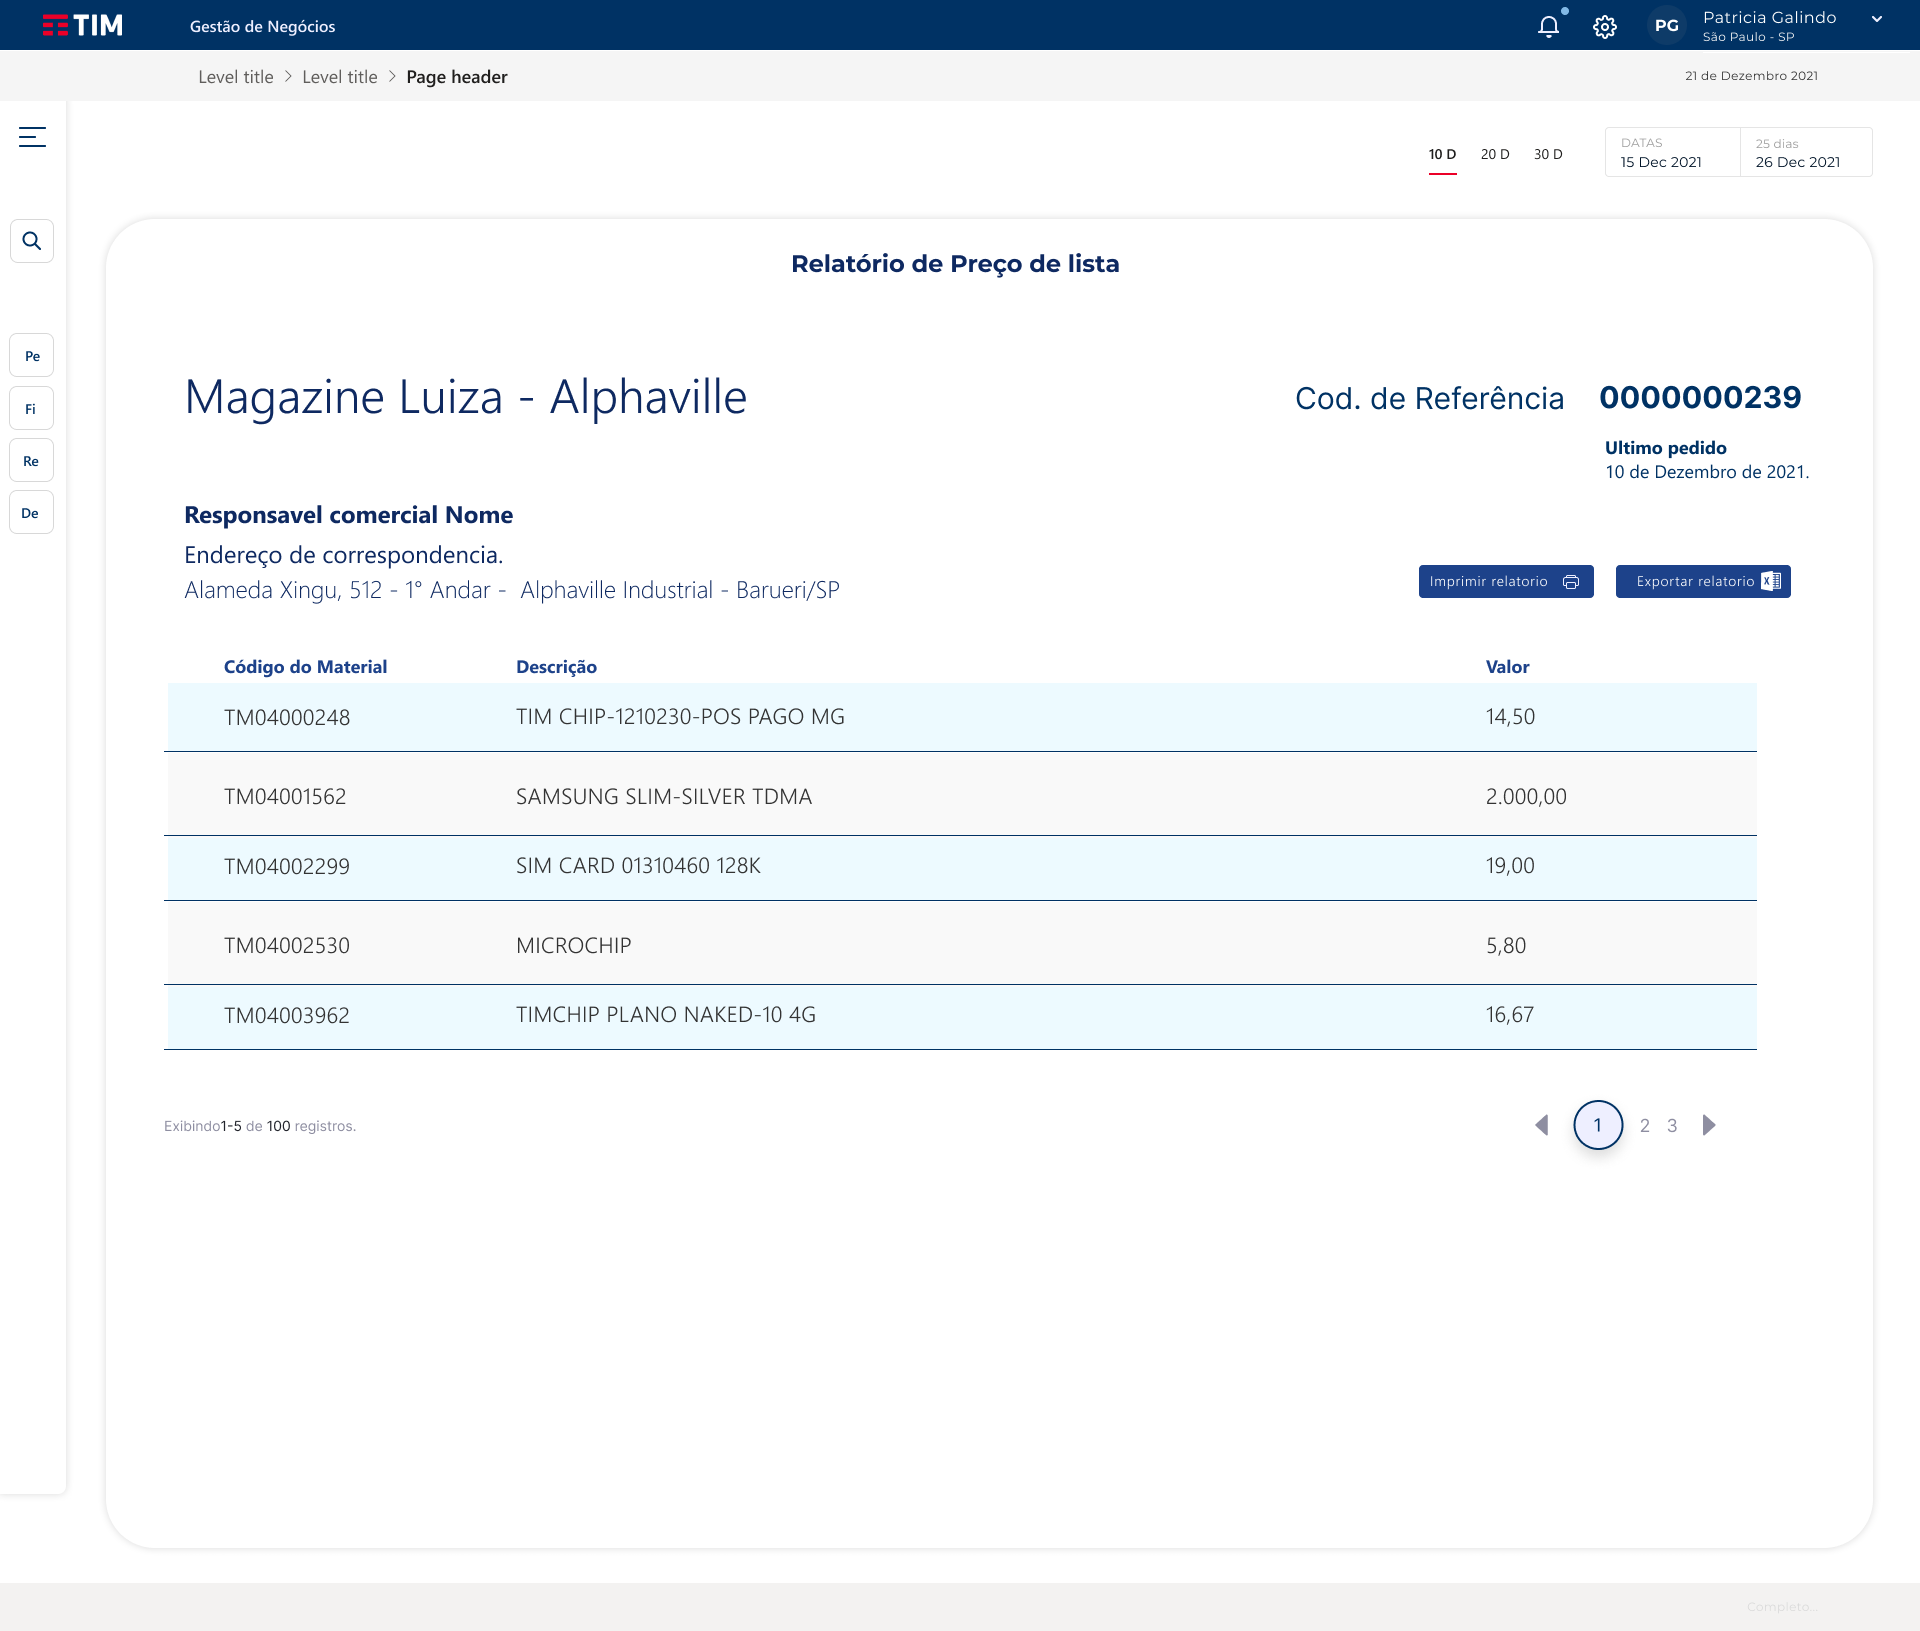Toggle the hamburger sidebar menu
The height and width of the screenshot is (1631, 1920).
click(x=32, y=137)
